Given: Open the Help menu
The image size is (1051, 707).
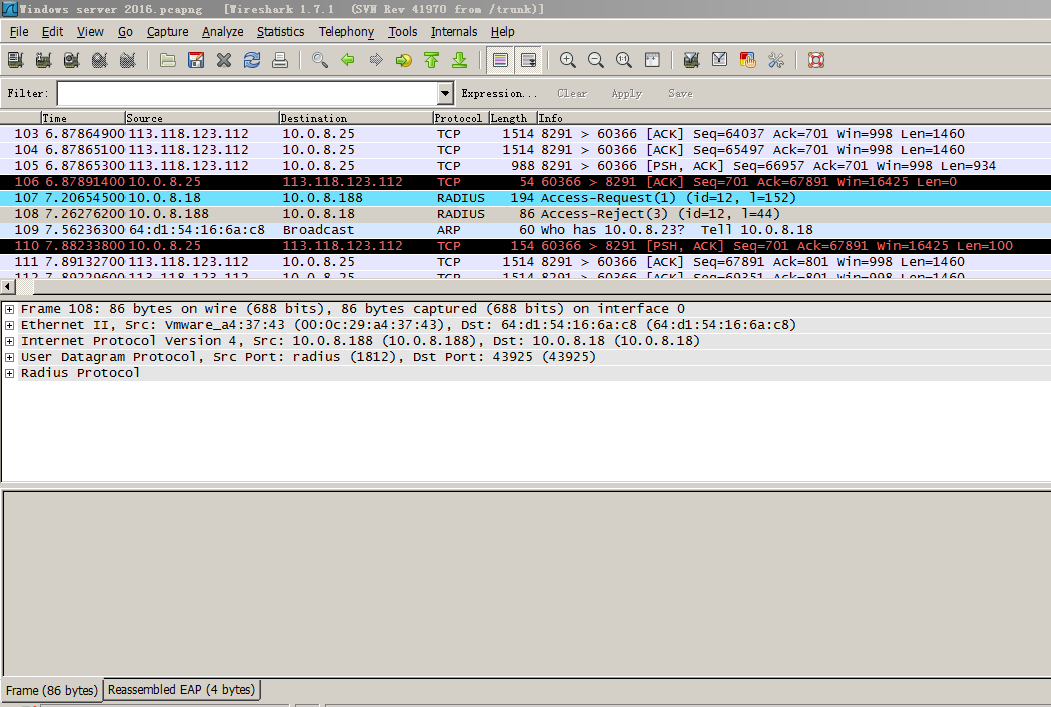Looking at the screenshot, I should click(502, 31).
